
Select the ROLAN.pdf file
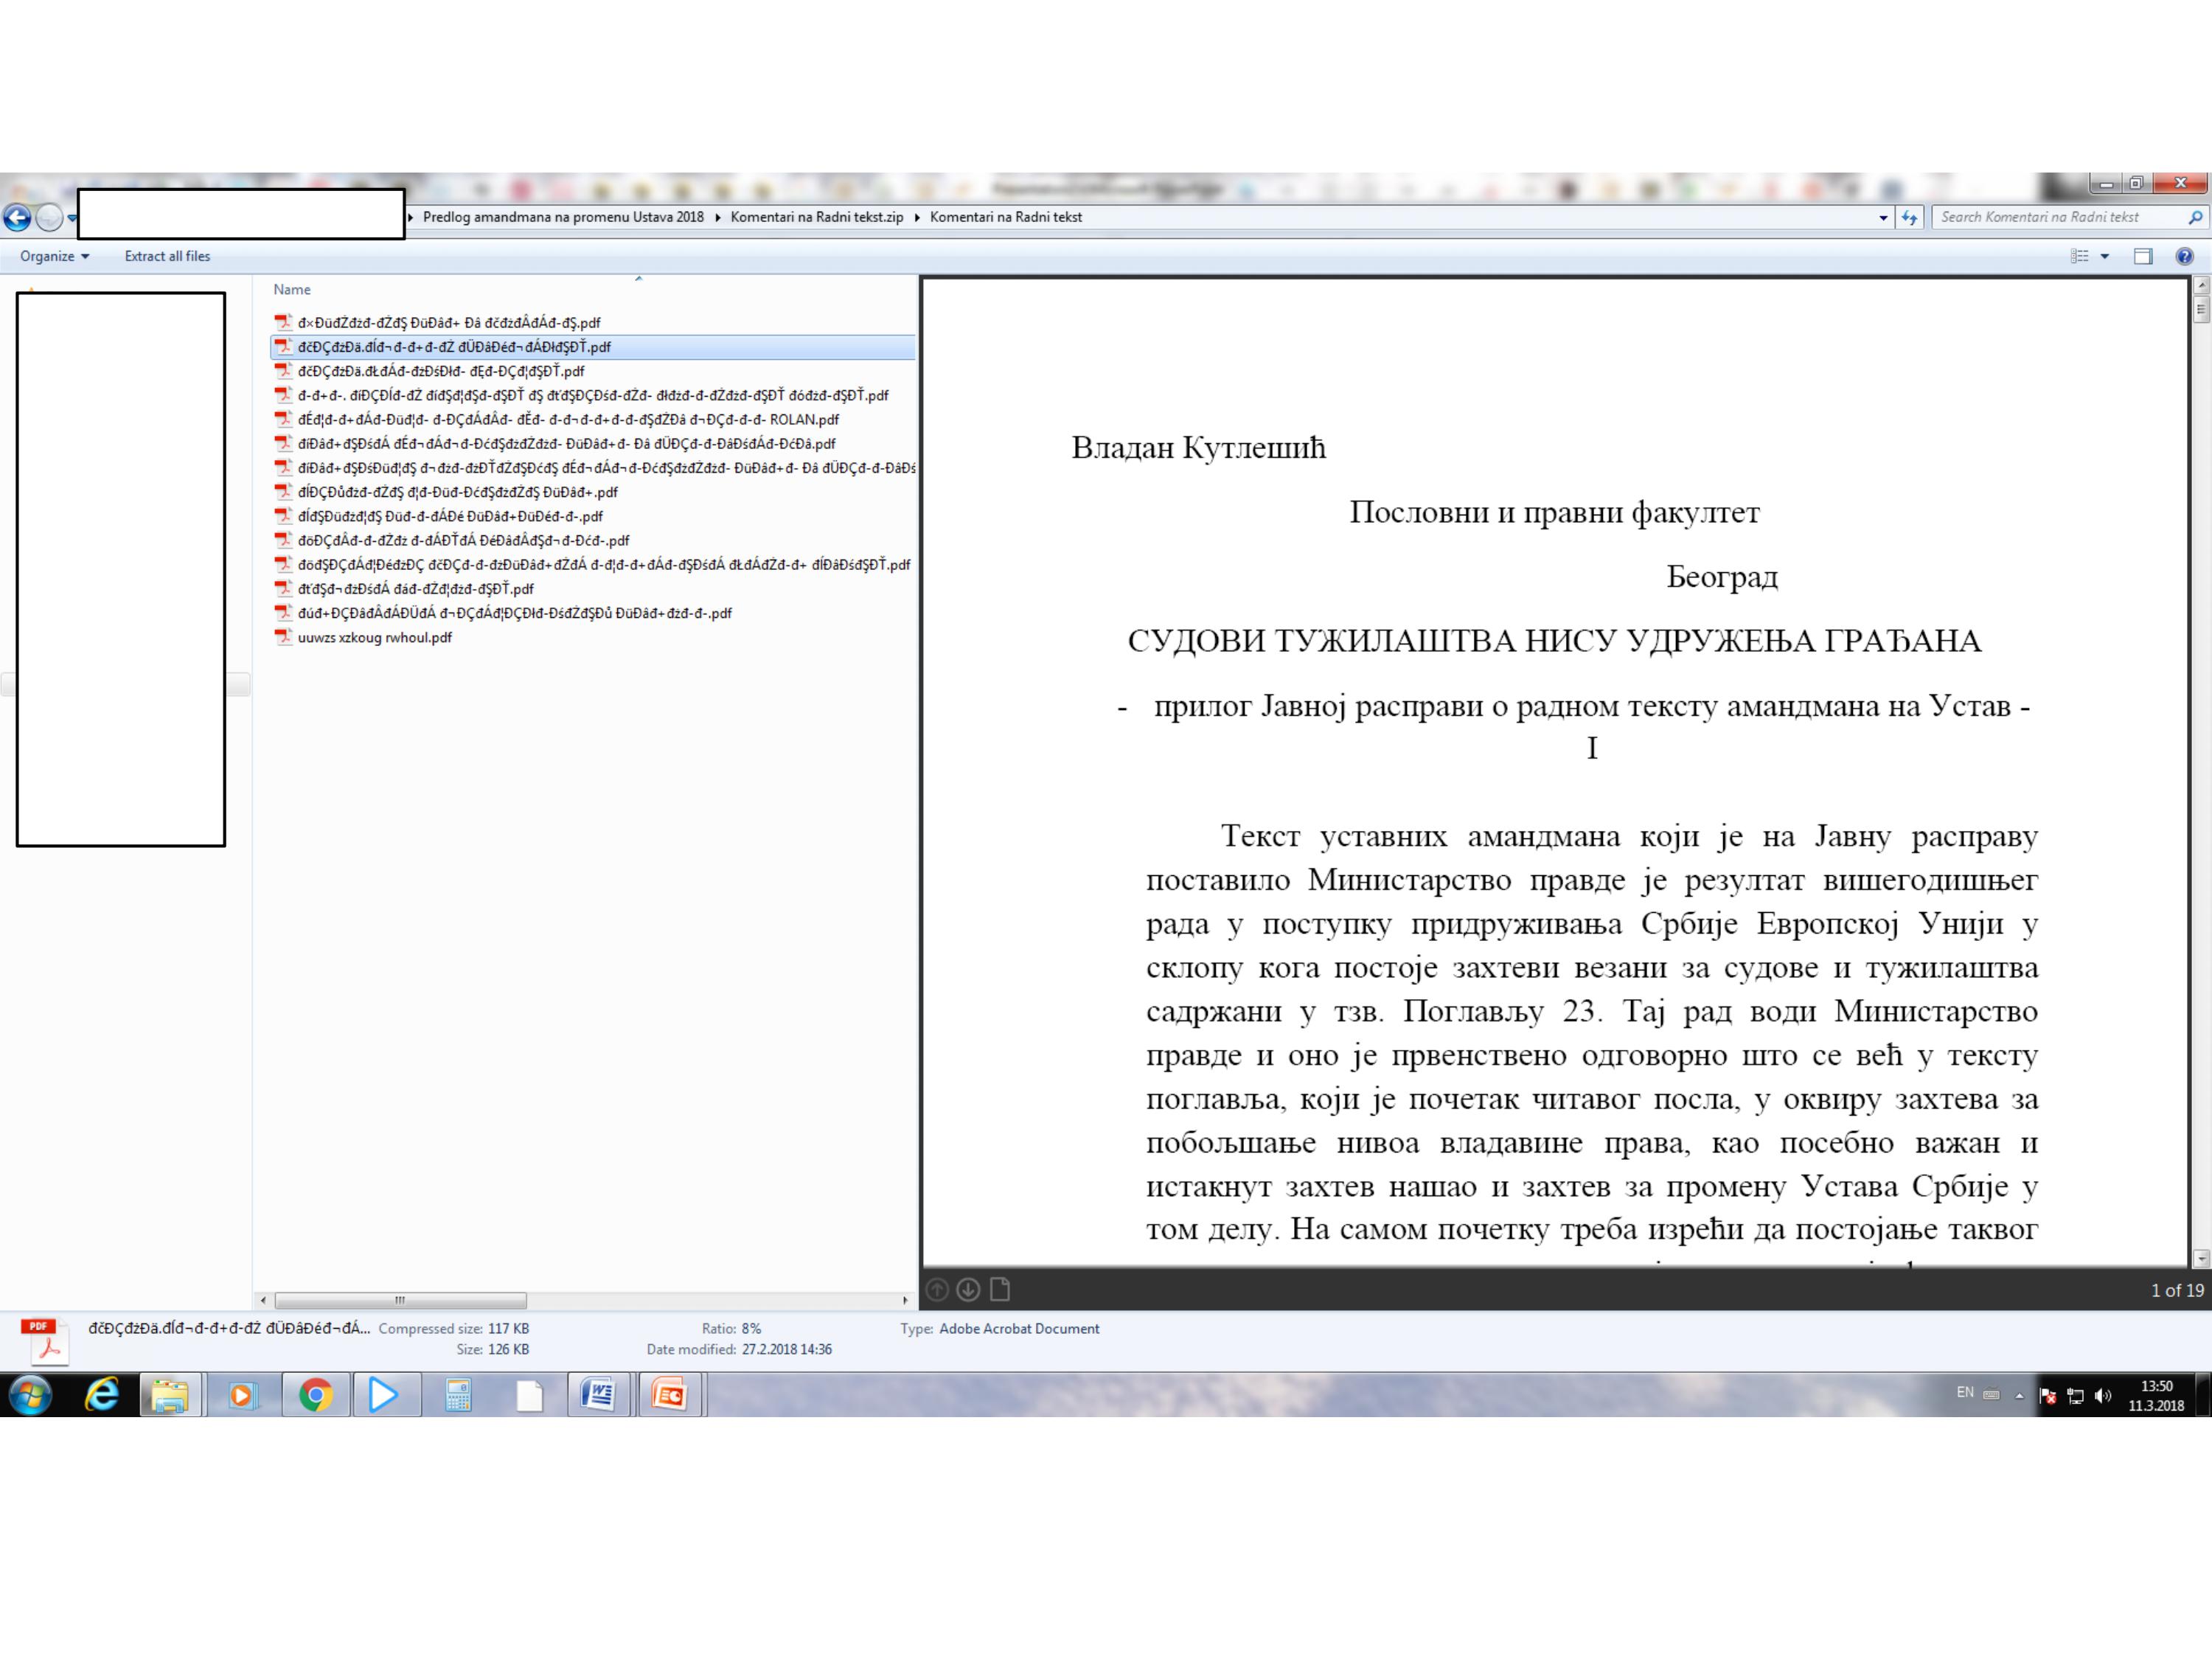568,419
